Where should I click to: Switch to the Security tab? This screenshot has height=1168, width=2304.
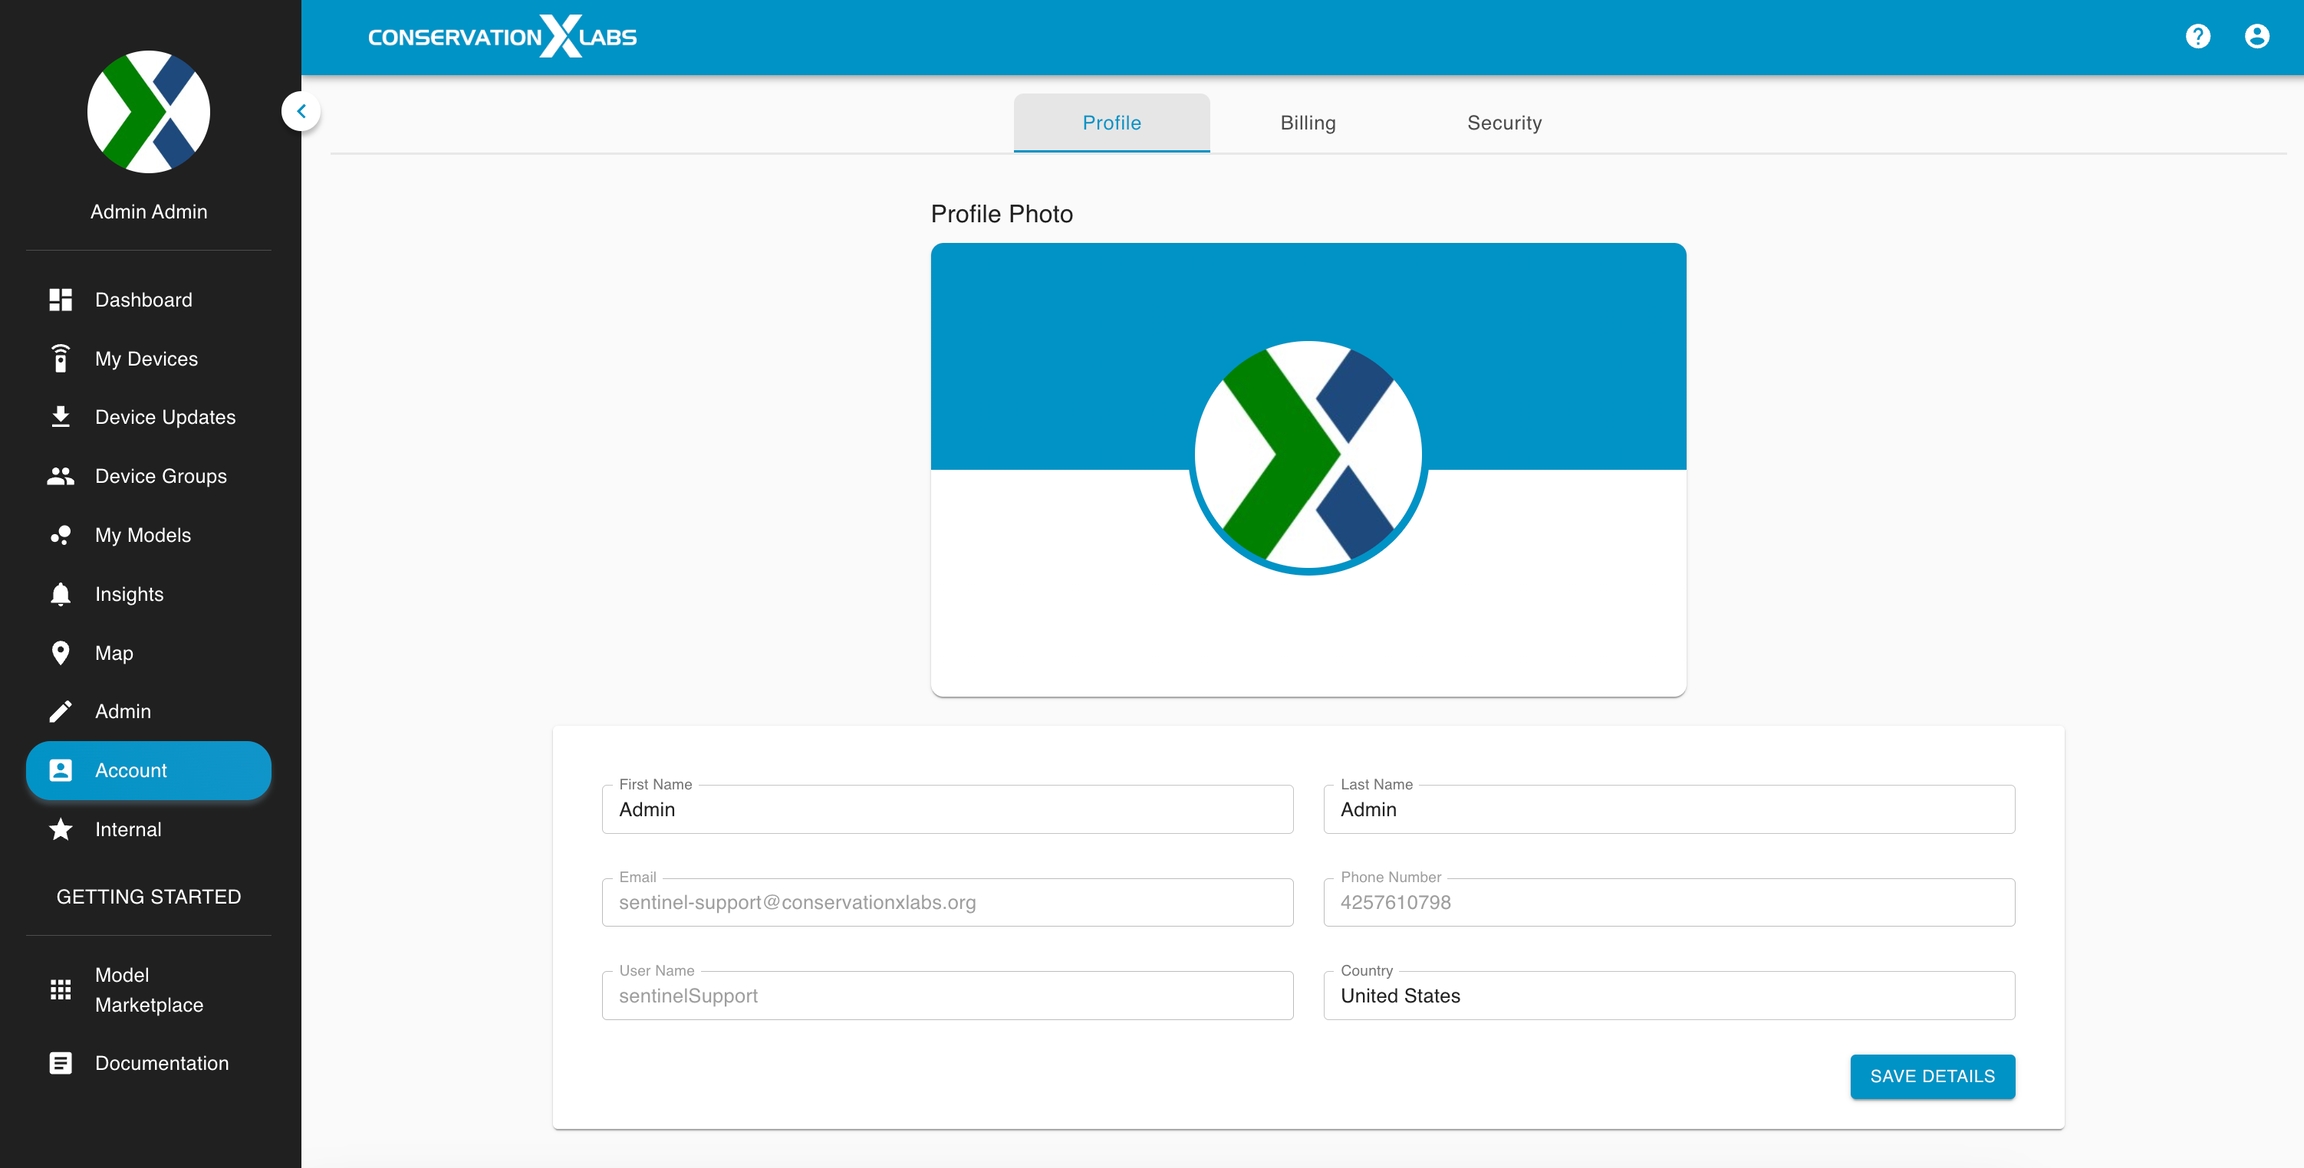coord(1504,123)
